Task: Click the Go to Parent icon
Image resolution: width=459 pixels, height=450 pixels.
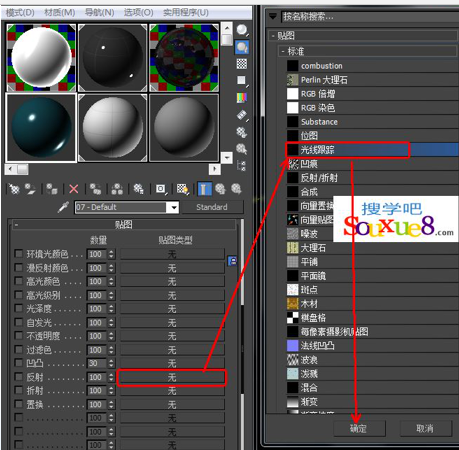Action: click(220, 189)
